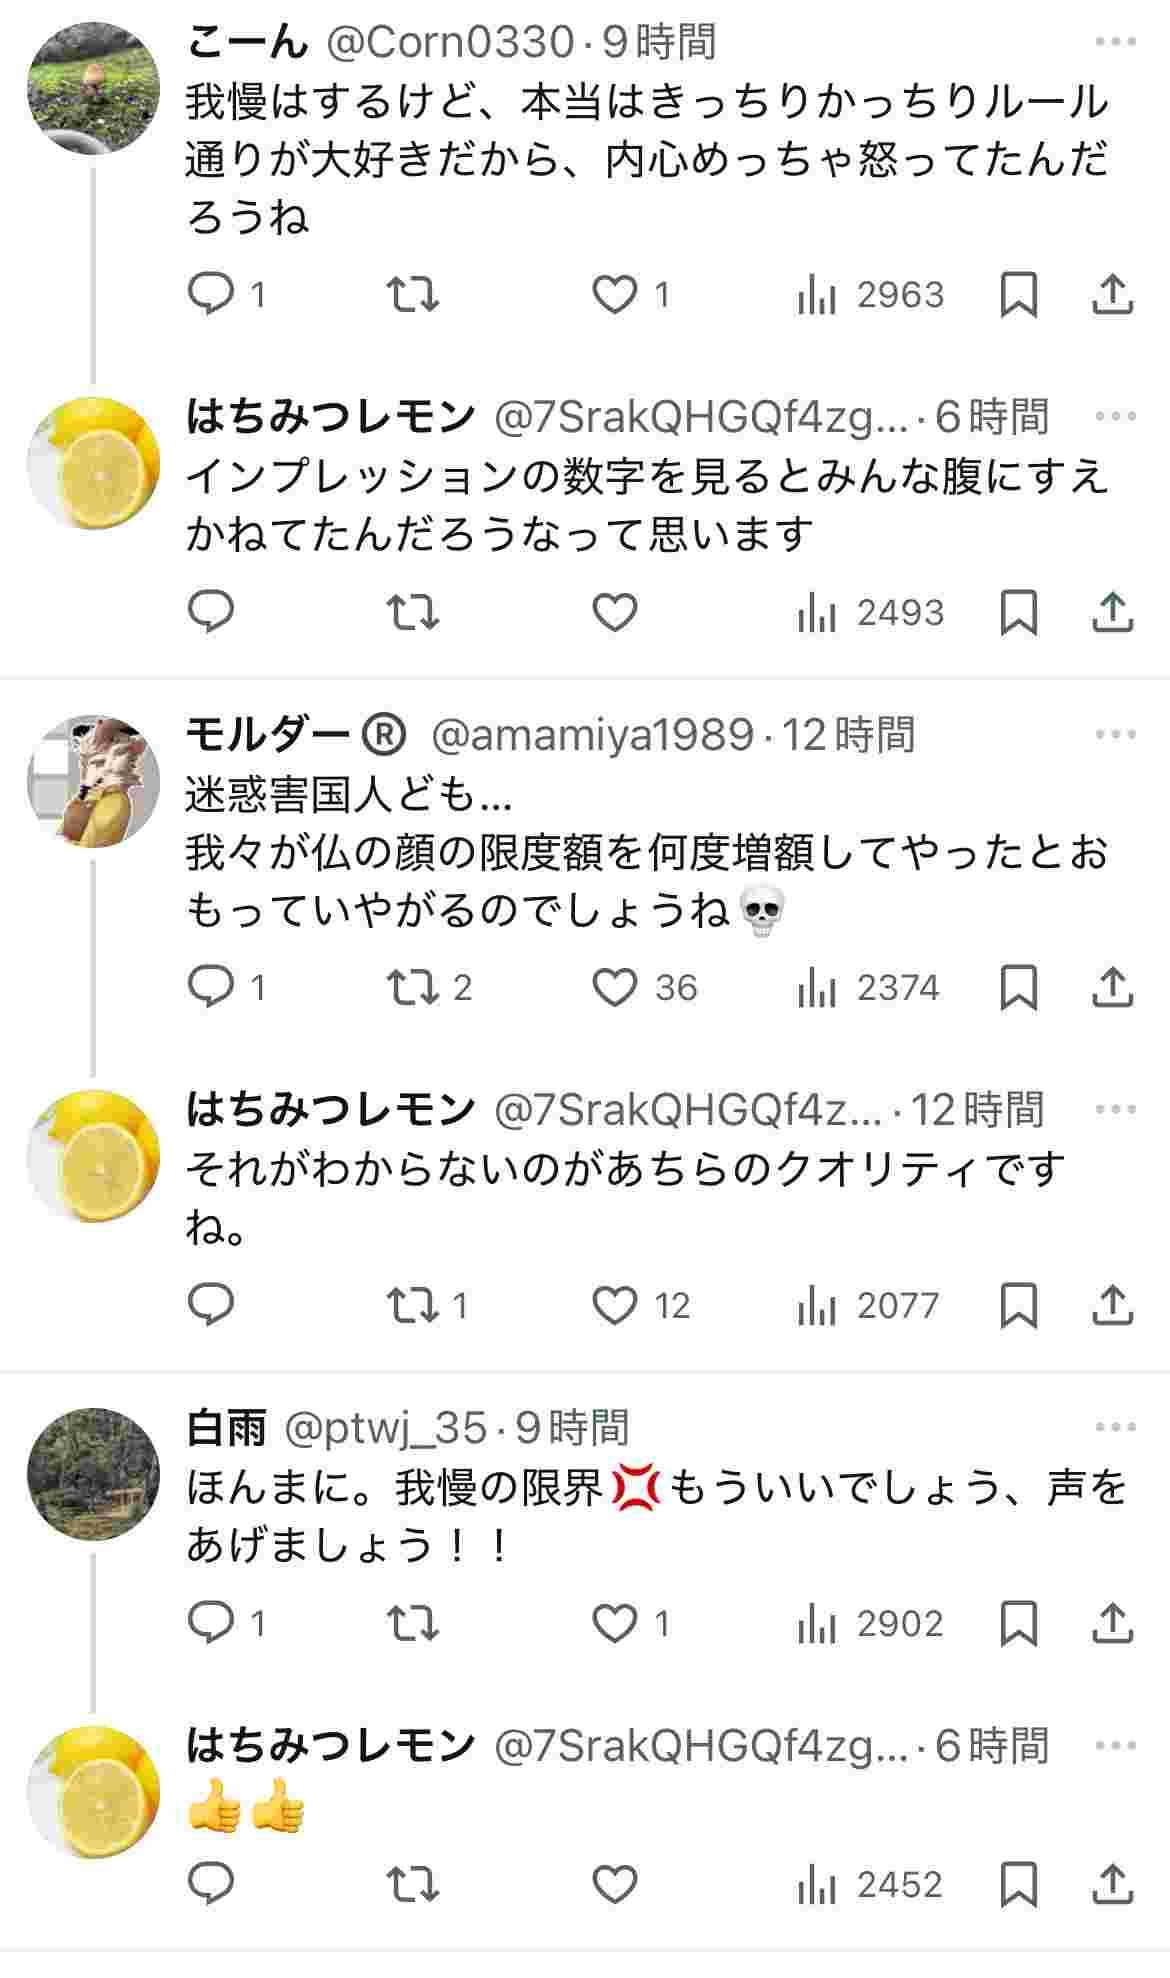Open more options on こーん's post
1170x1978 pixels.
tap(1115, 42)
